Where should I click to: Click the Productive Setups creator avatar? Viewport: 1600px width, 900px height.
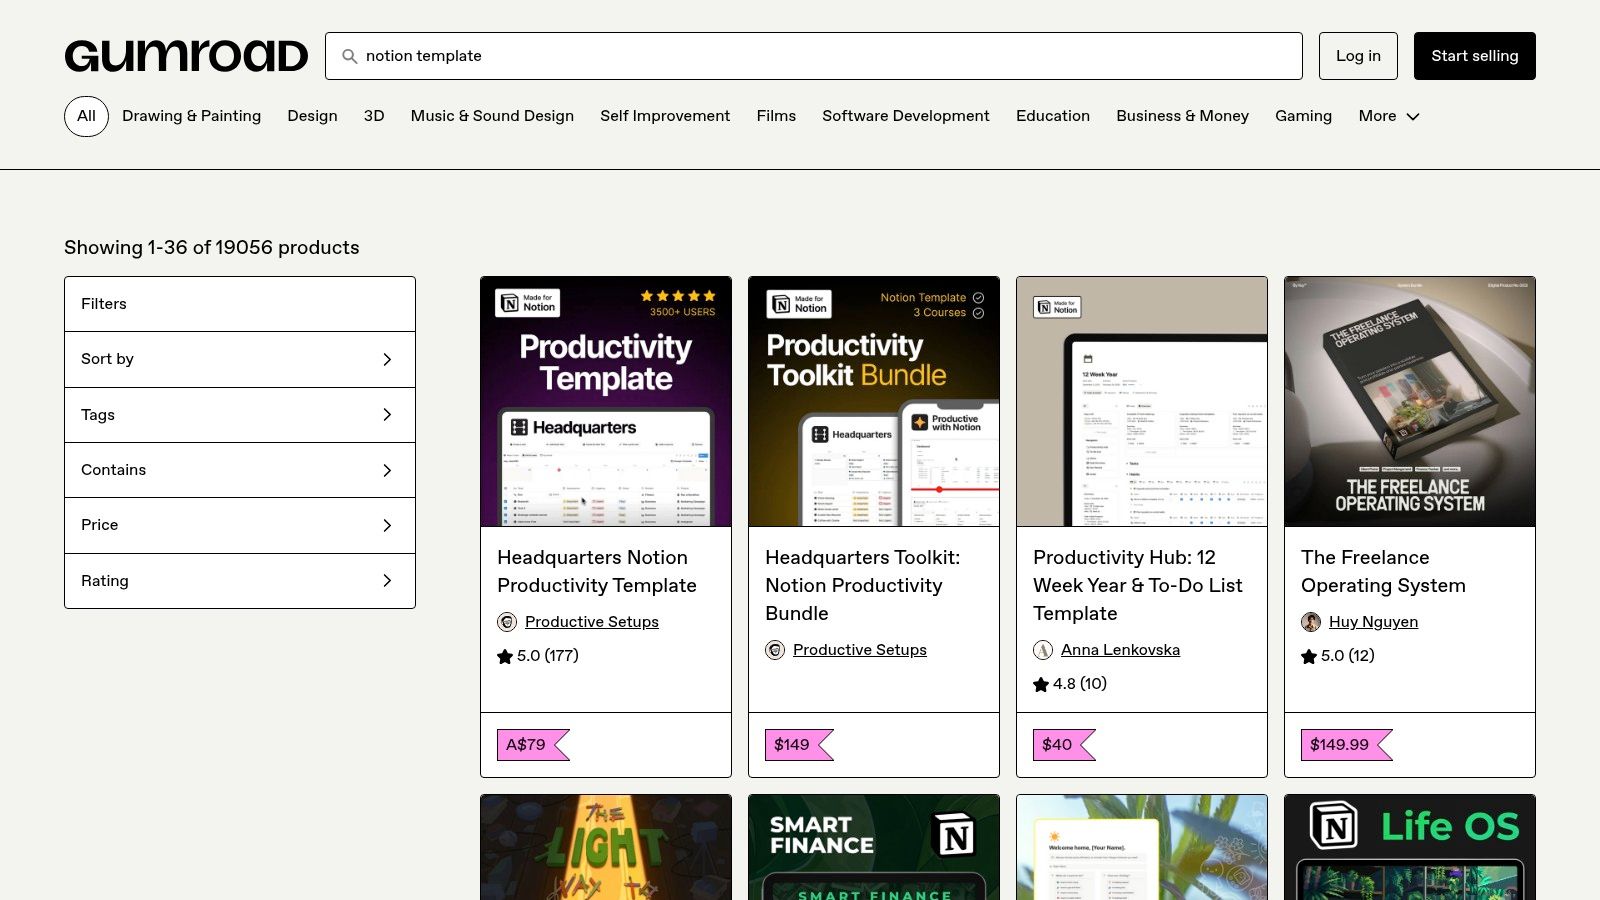pyautogui.click(x=507, y=621)
